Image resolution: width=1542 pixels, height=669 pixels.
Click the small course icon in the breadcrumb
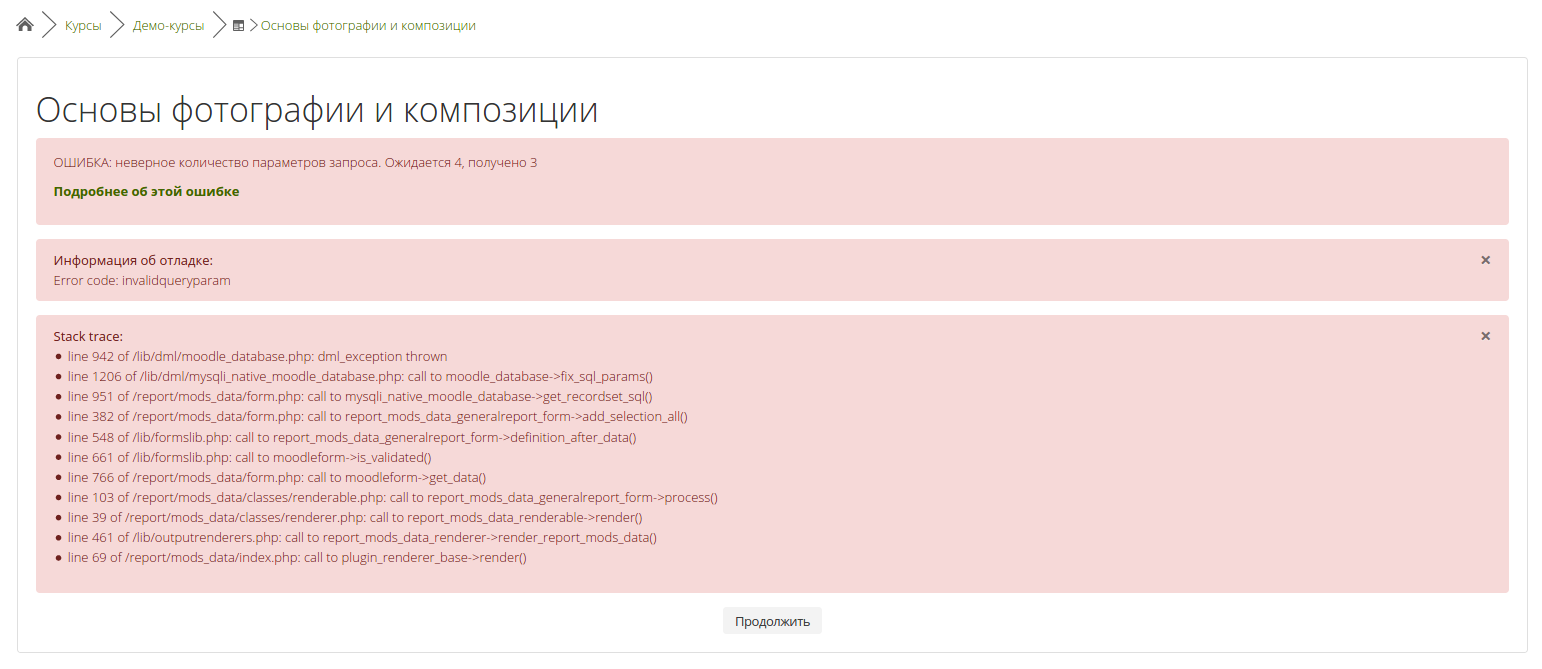pos(238,26)
